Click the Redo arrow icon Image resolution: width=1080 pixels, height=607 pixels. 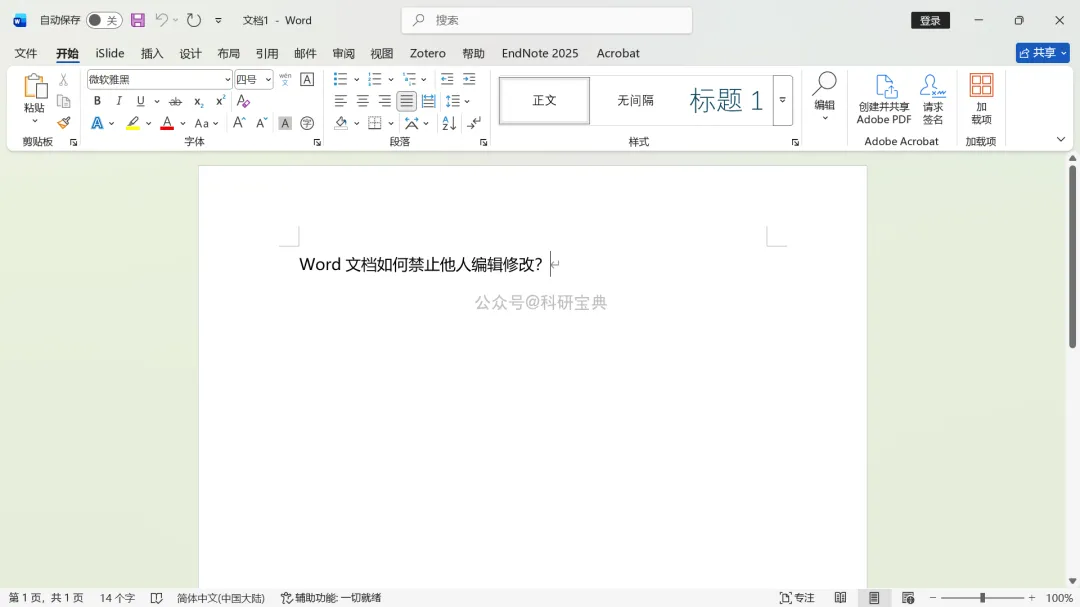[194, 20]
